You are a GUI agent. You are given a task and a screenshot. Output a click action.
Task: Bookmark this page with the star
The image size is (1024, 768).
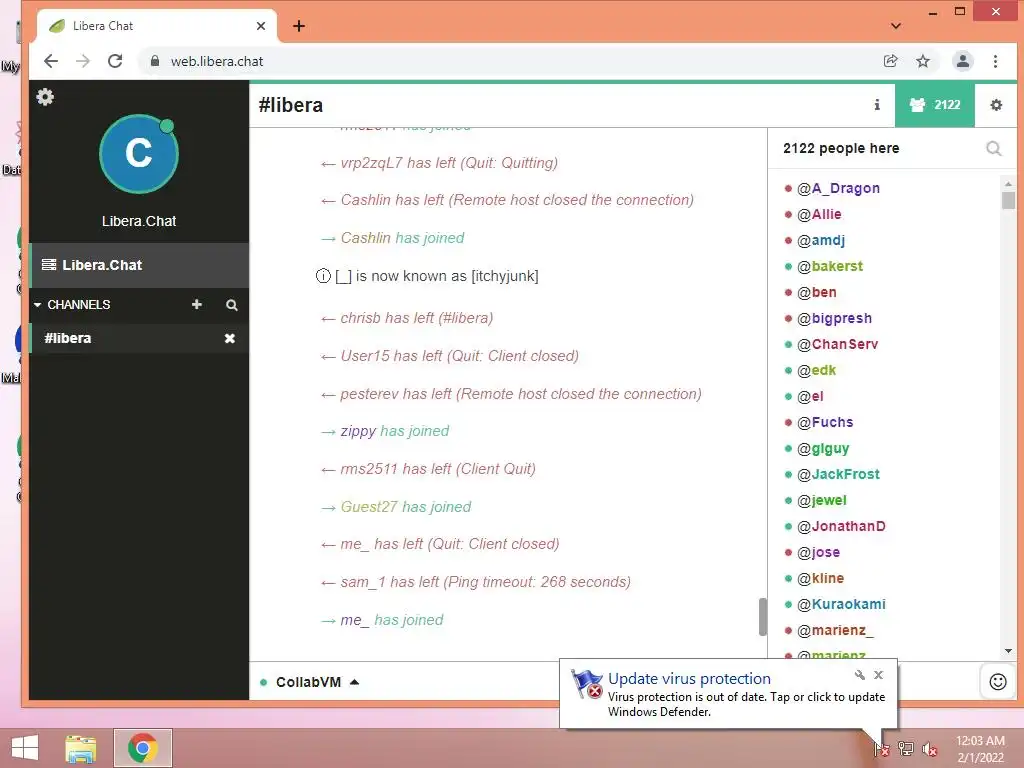[923, 61]
